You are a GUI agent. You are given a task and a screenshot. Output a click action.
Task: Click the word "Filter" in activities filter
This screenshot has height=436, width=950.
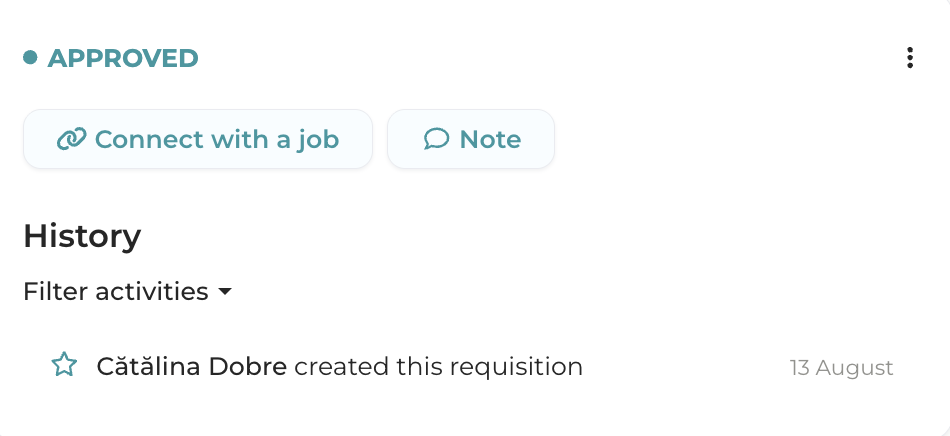coord(55,292)
